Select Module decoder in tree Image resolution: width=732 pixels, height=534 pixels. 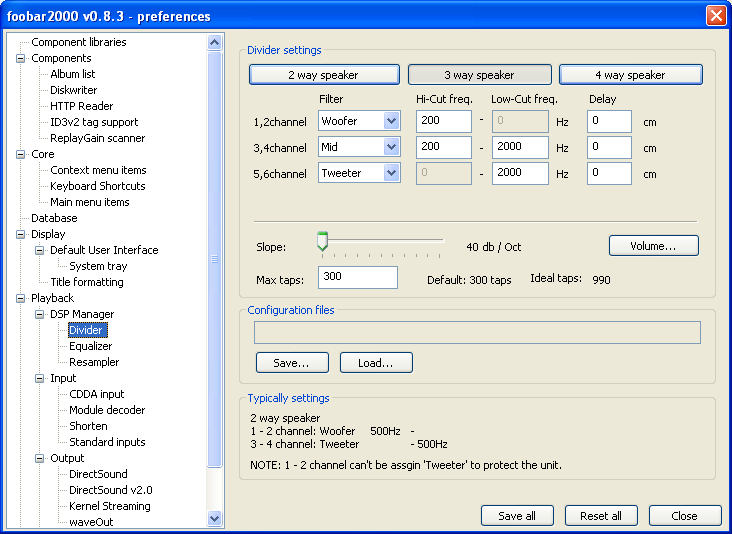[107, 410]
